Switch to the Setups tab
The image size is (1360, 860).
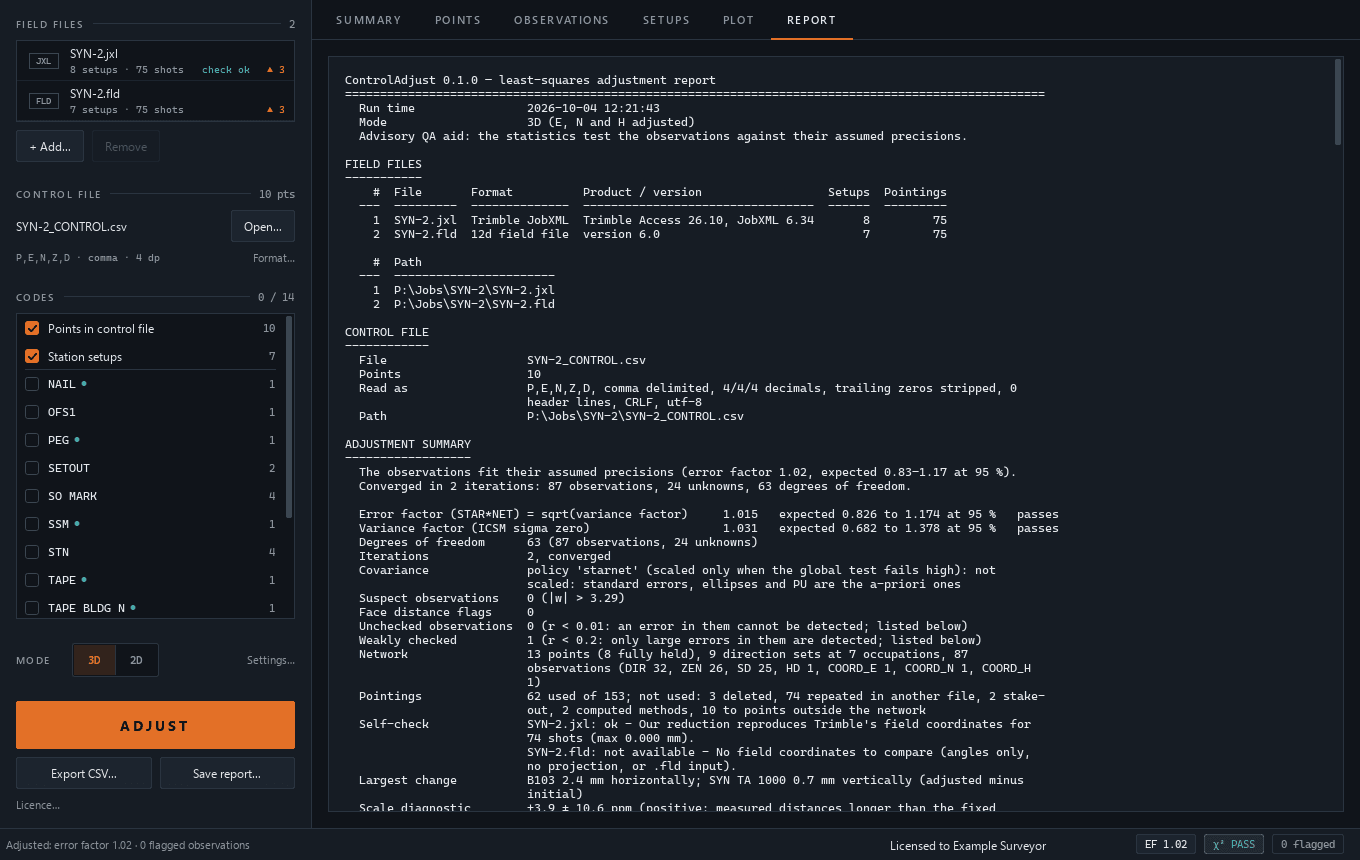click(666, 20)
